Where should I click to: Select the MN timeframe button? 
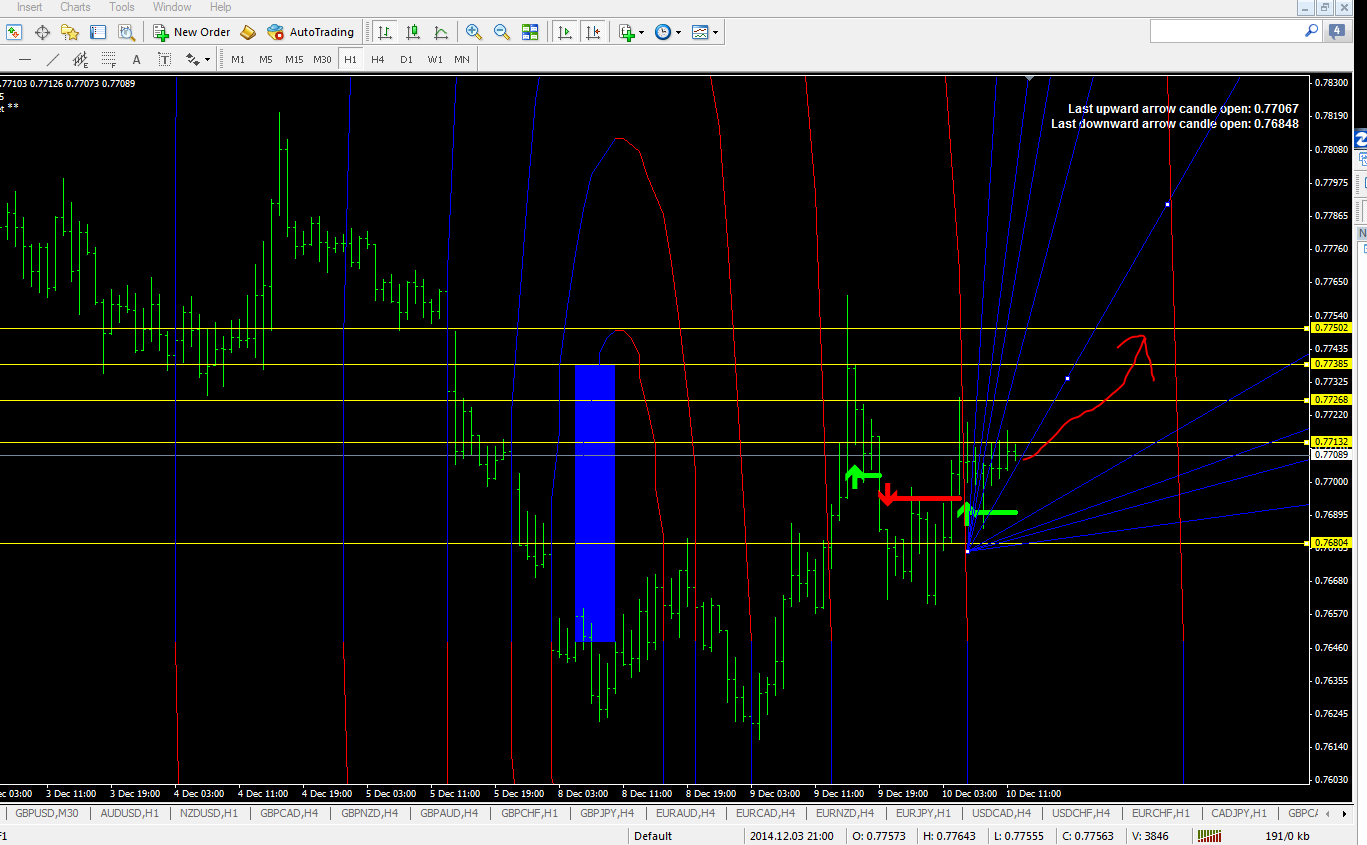point(462,59)
